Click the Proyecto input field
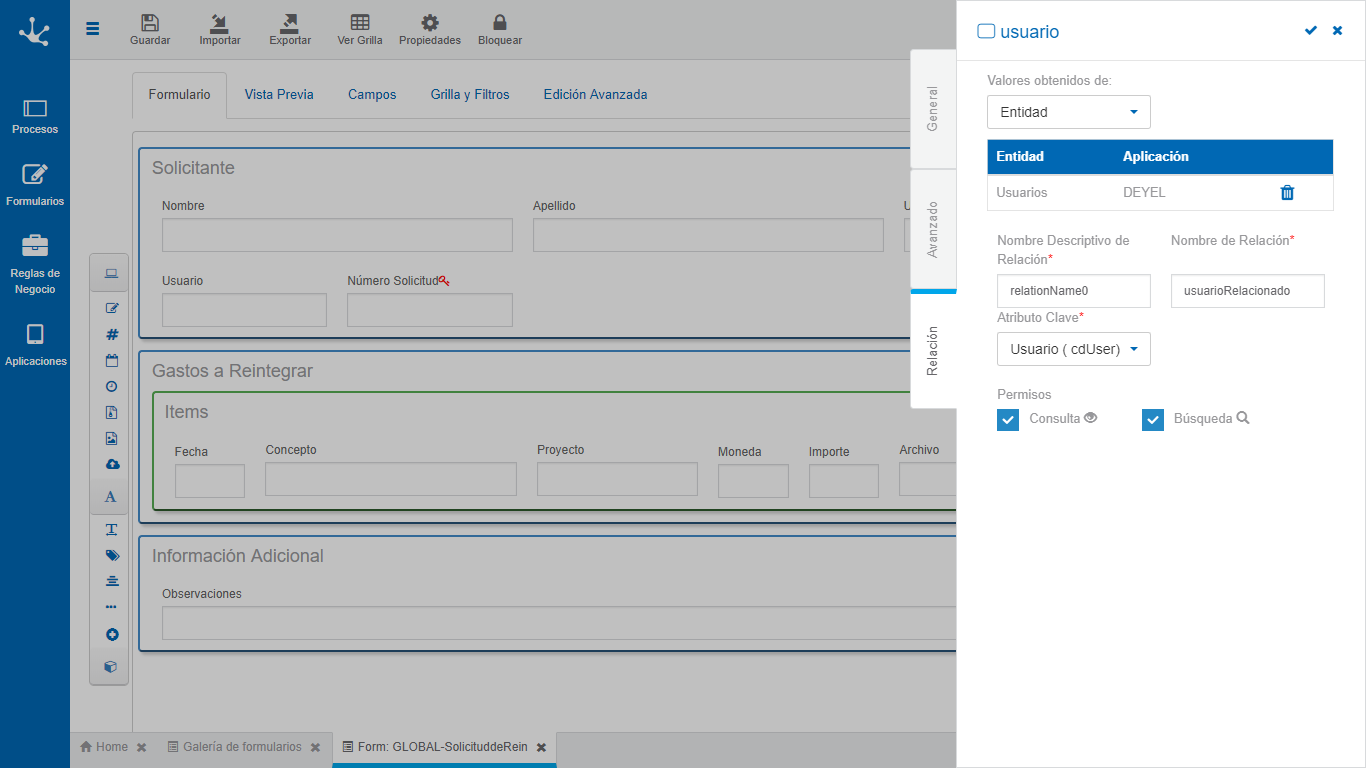This screenshot has width=1366, height=768. (x=617, y=479)
